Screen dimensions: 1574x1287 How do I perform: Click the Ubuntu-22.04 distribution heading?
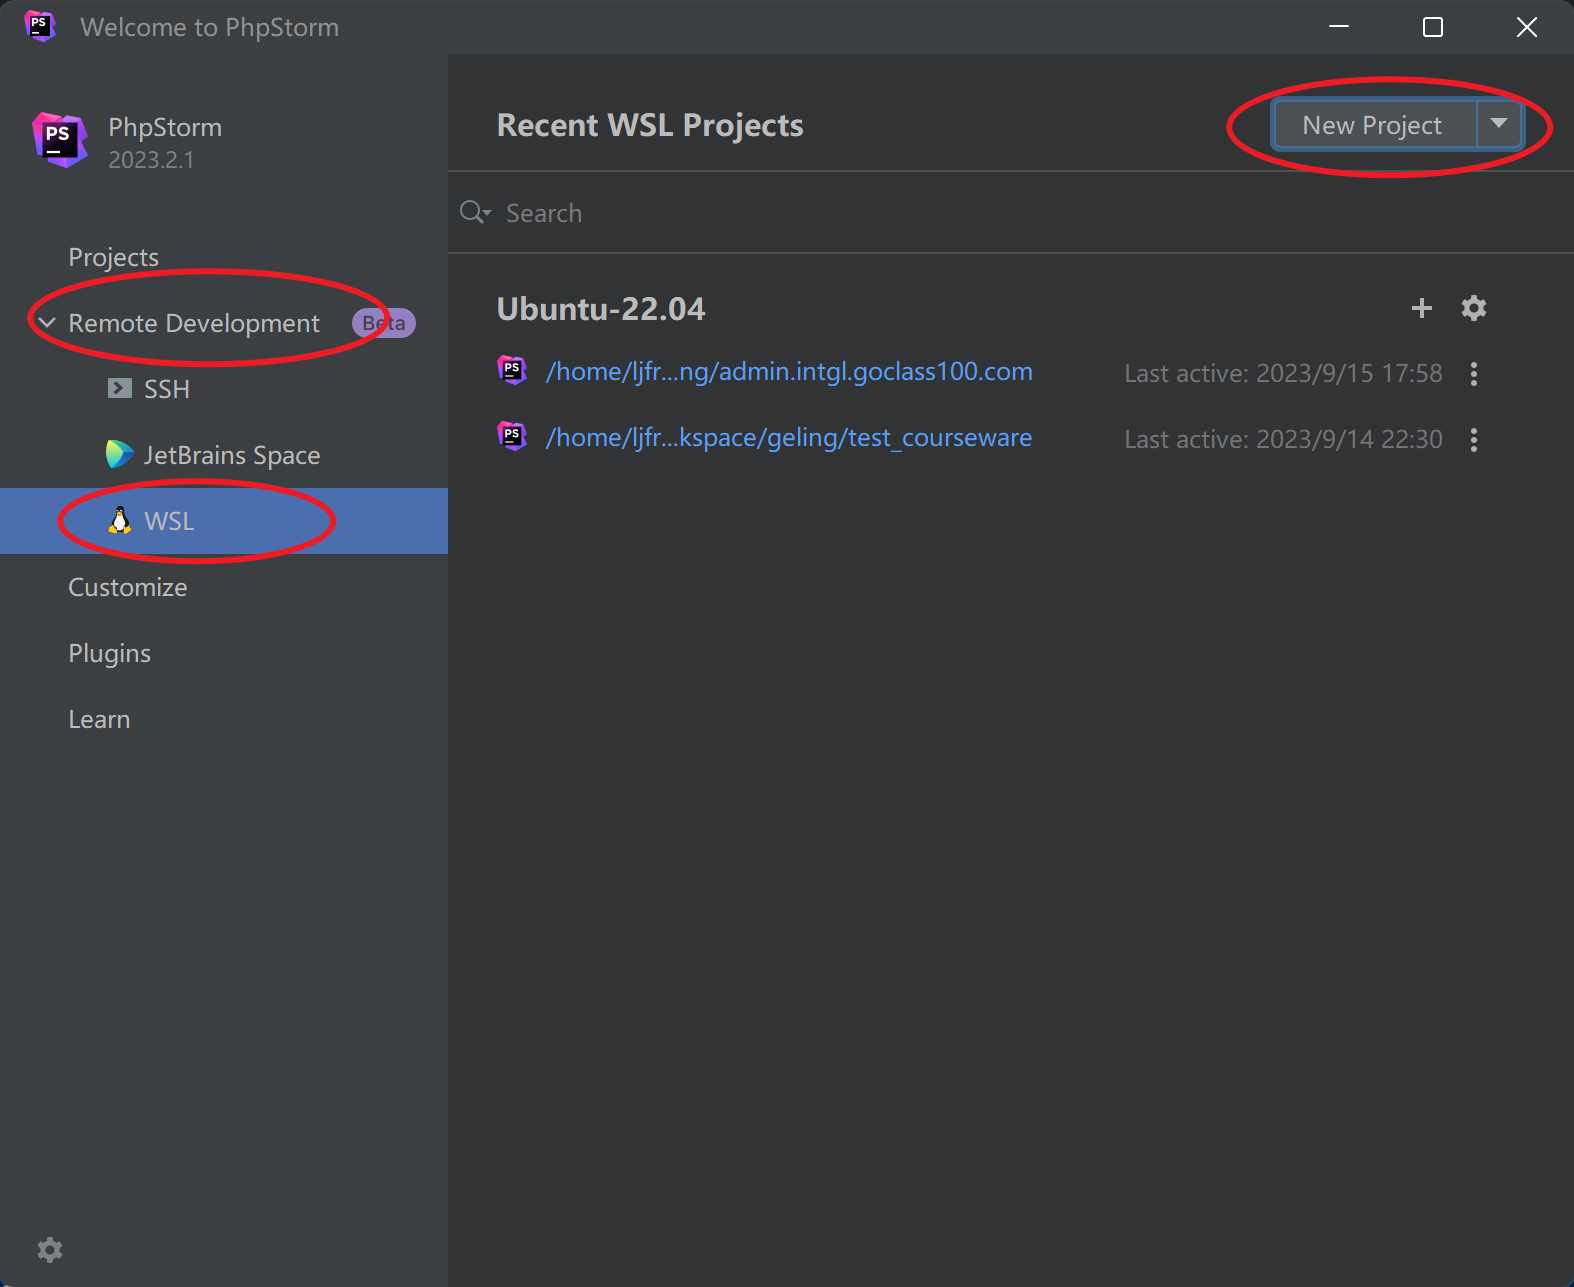click(601, 309)
